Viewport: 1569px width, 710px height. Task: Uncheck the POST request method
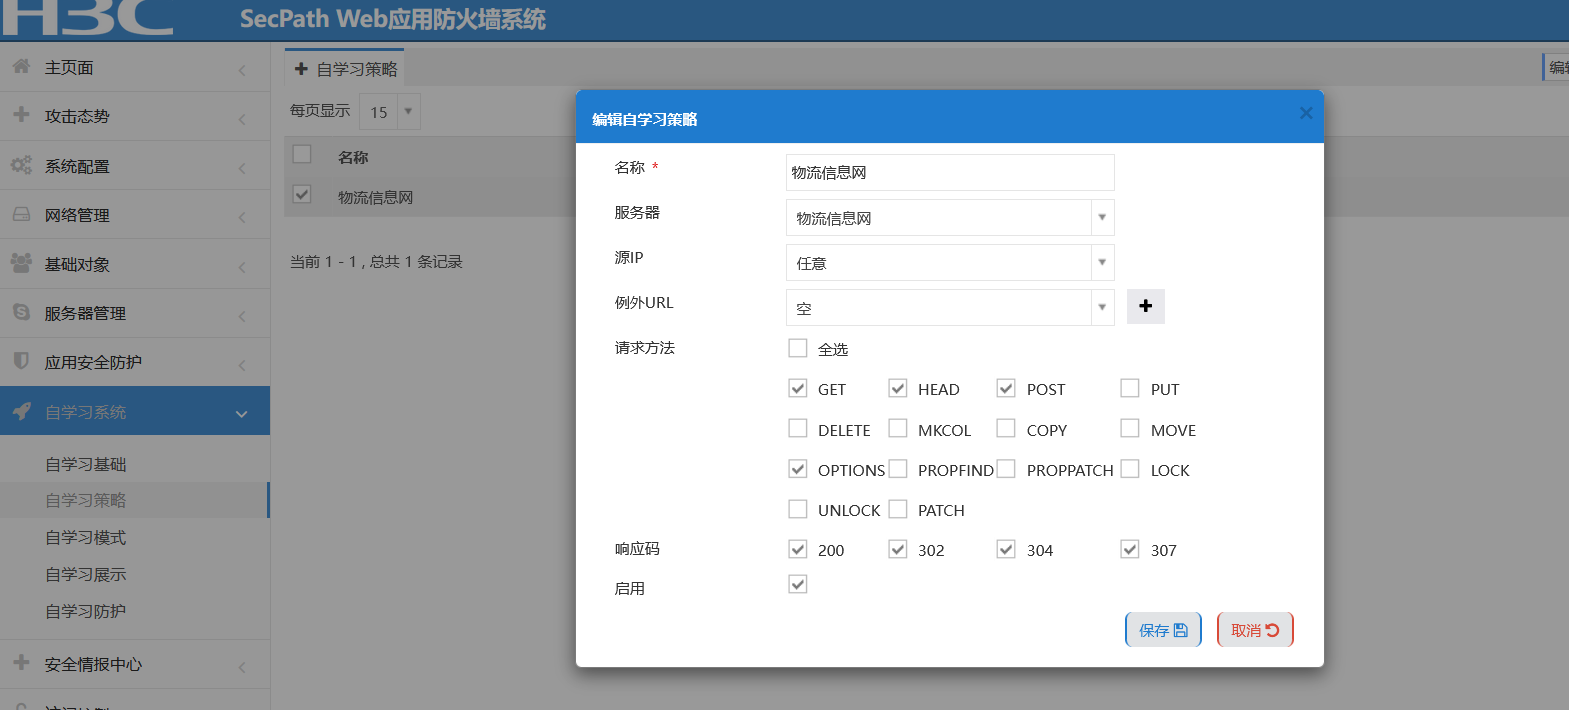1006,388
